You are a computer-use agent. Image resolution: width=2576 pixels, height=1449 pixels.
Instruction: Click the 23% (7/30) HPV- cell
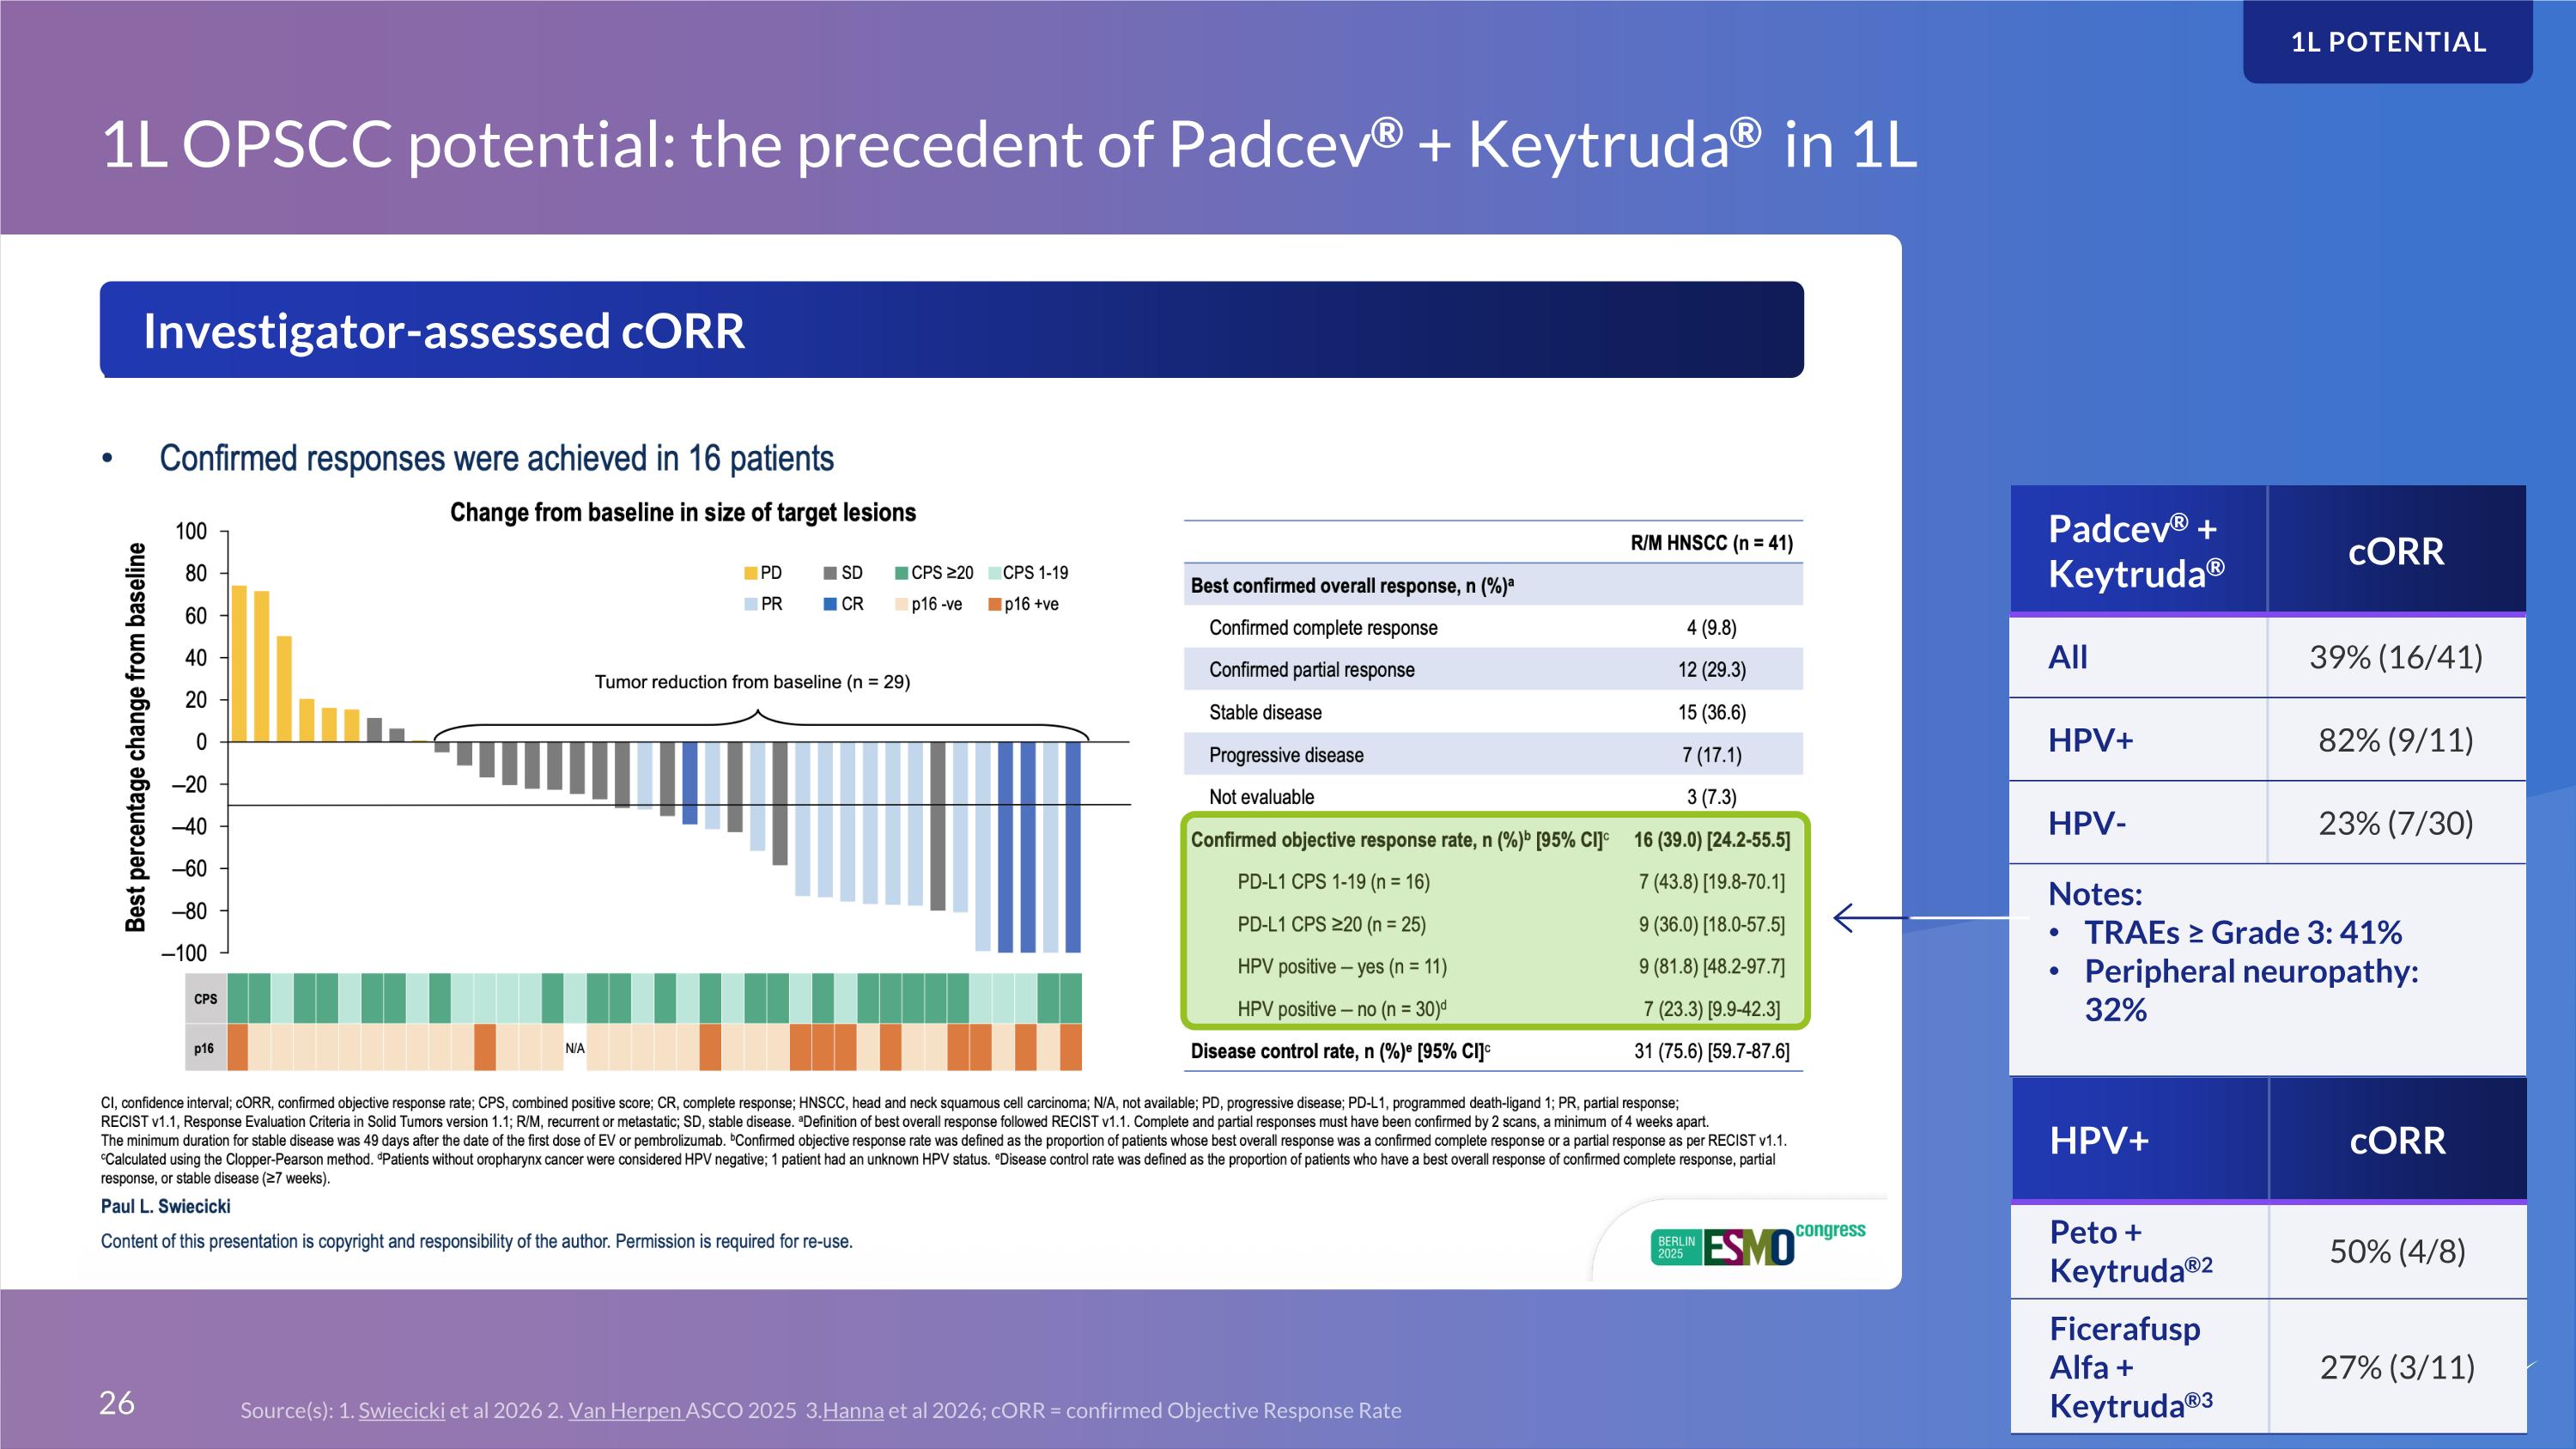2396,823
